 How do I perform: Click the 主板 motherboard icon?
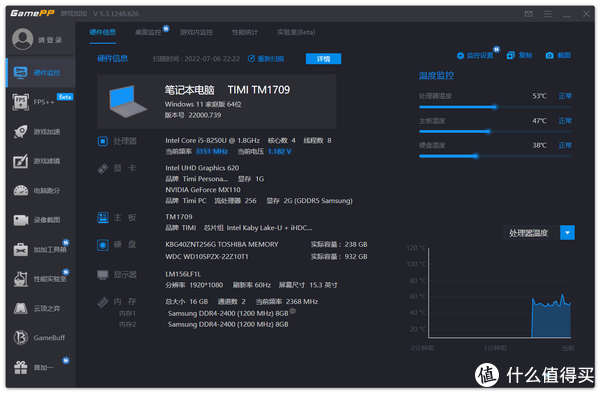tap(103, 218)
